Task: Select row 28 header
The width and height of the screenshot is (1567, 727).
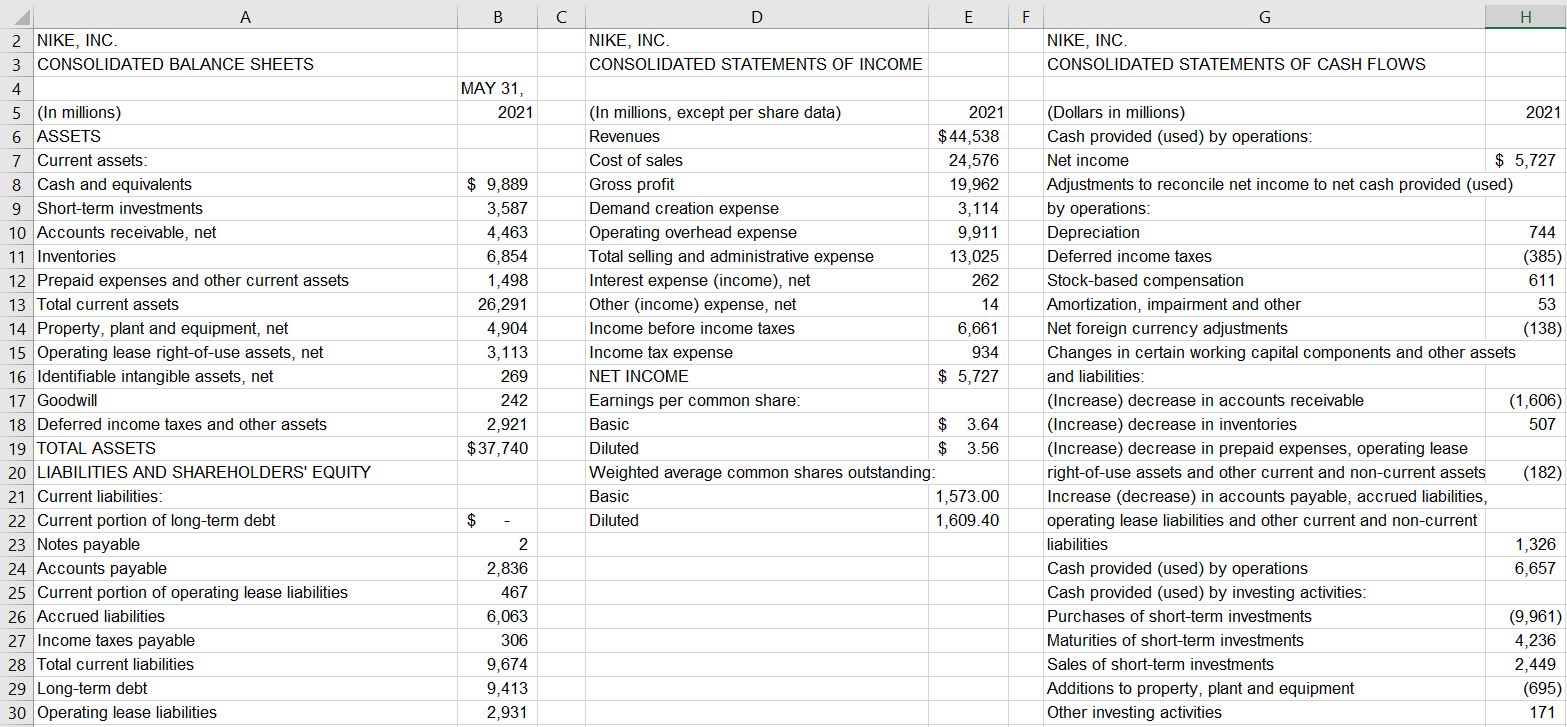Action: click(16, 664)
